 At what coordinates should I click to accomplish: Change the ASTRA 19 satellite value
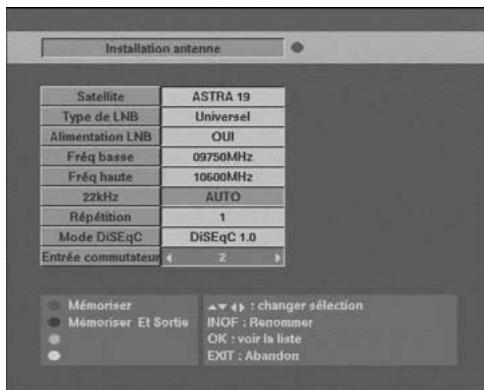tap(223, 97)
